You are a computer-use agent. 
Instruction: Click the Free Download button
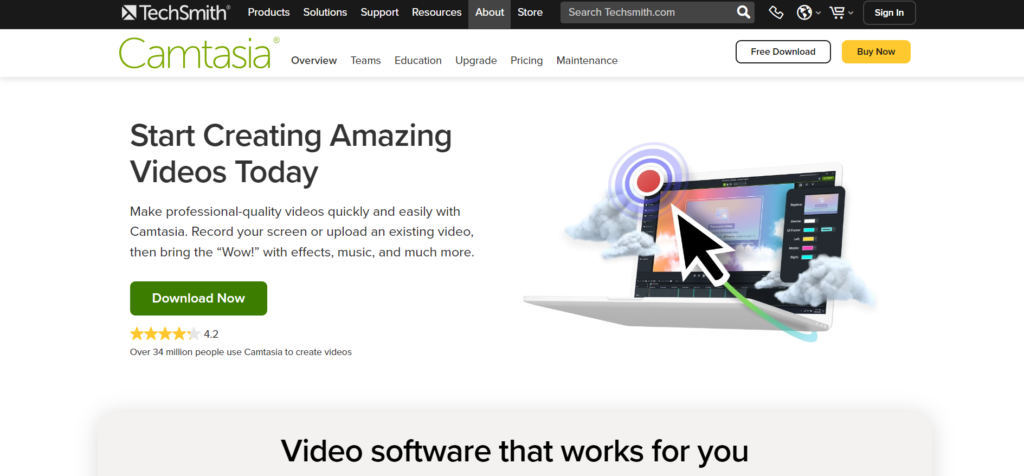(783, 52)
